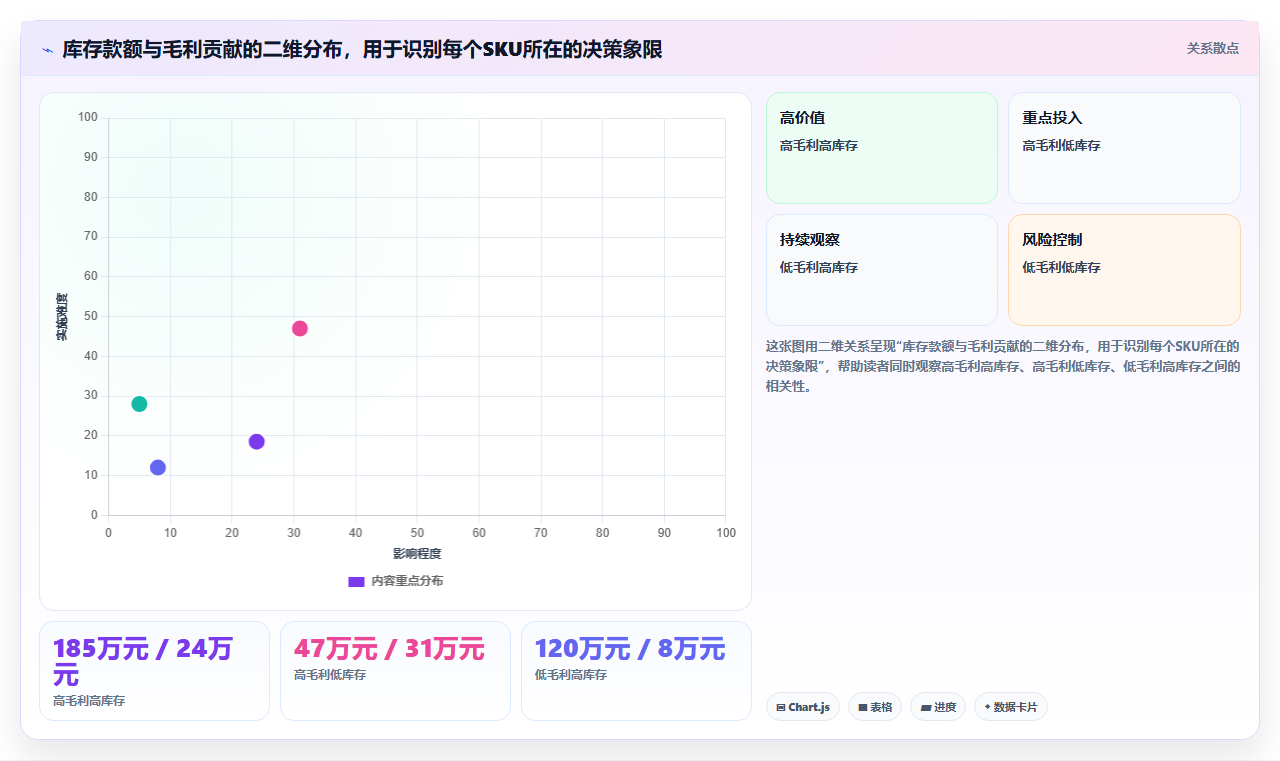Select the pink scatter point

(300, 329)
